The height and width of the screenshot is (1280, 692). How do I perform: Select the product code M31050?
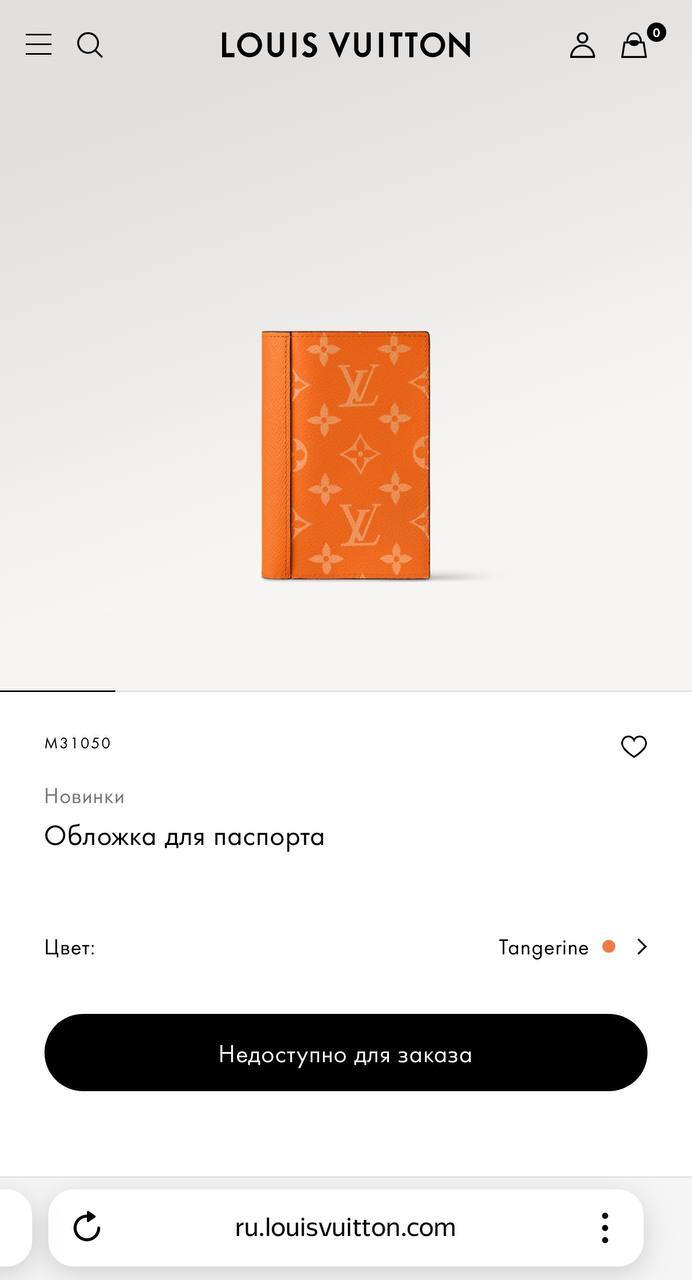(78, 743)
